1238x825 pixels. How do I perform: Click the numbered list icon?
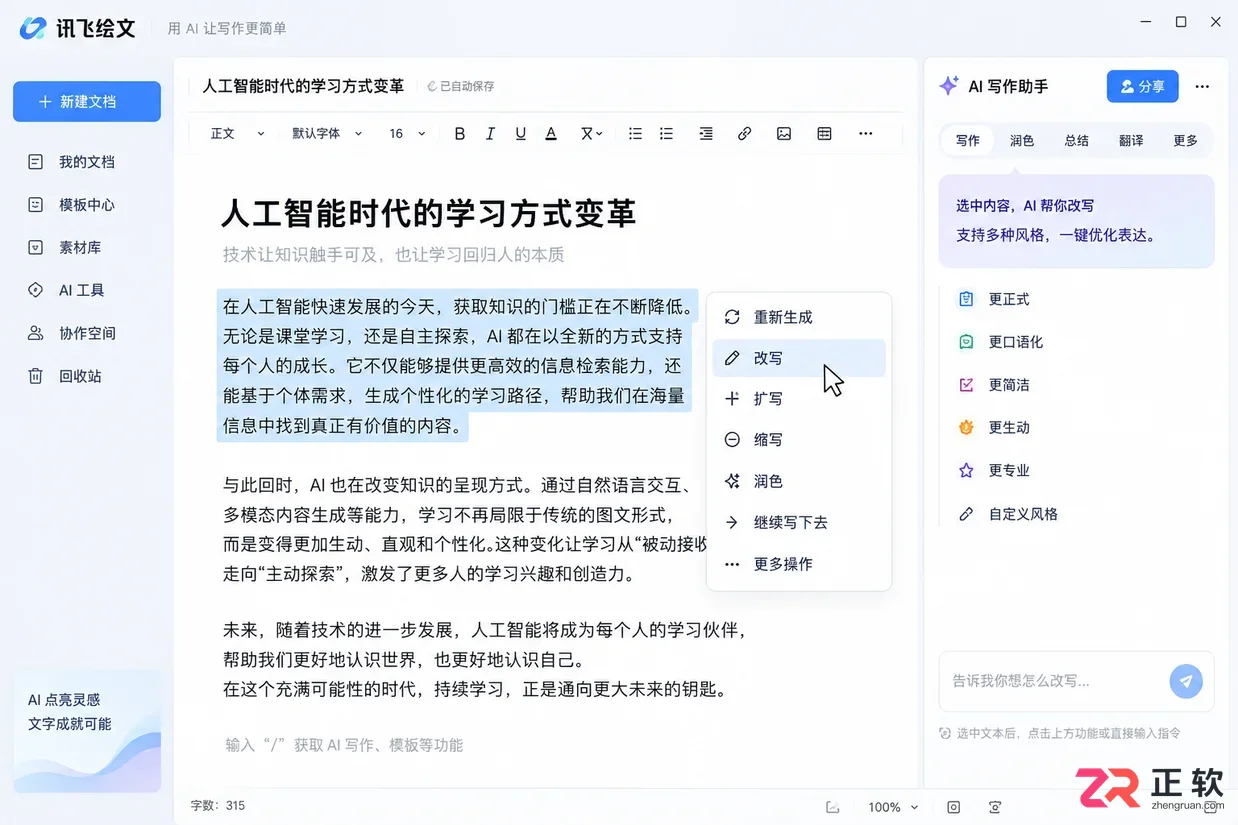[666, 134]
